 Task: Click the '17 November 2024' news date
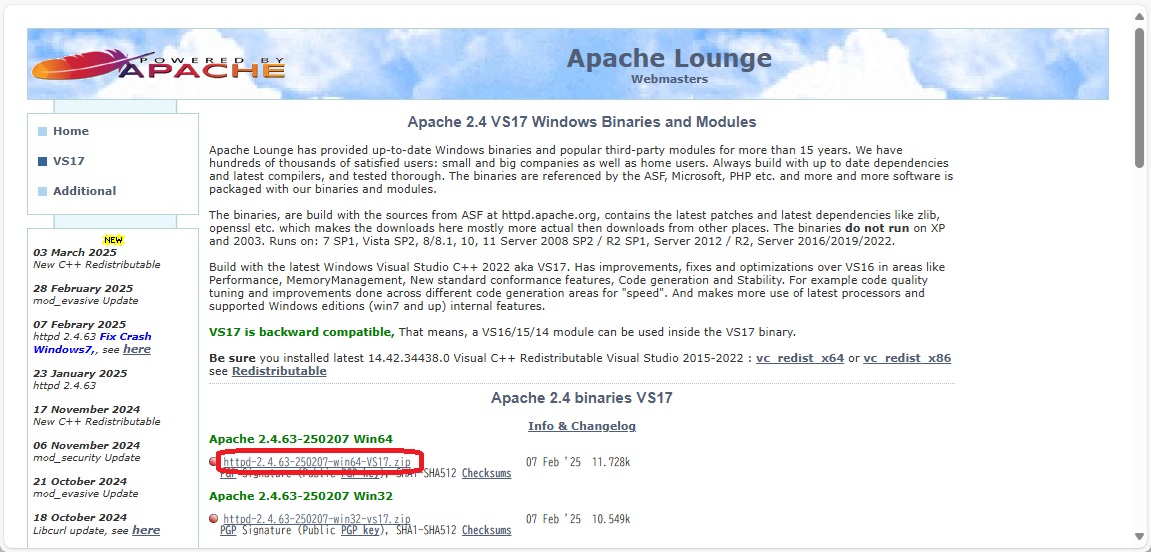(x=87, y=410)
